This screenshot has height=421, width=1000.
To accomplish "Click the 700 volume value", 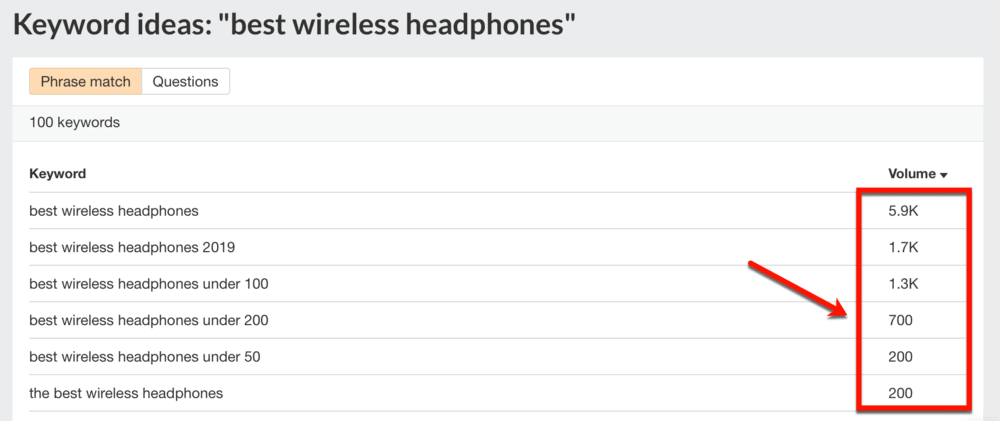I will click(901, 320).
